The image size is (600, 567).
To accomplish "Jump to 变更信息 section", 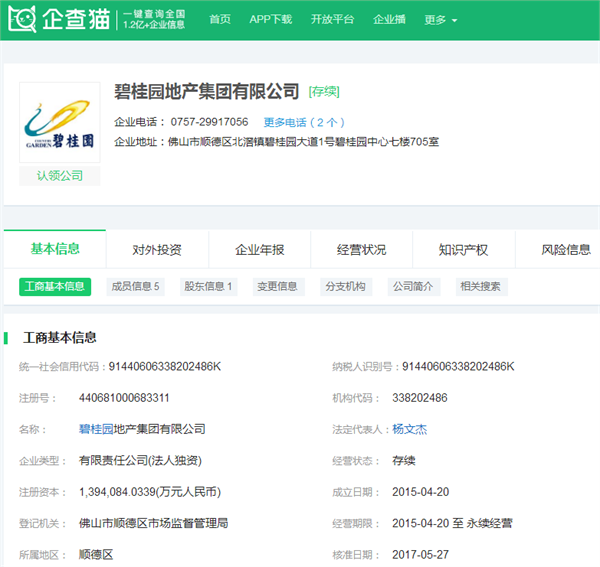I will (279, 287).
